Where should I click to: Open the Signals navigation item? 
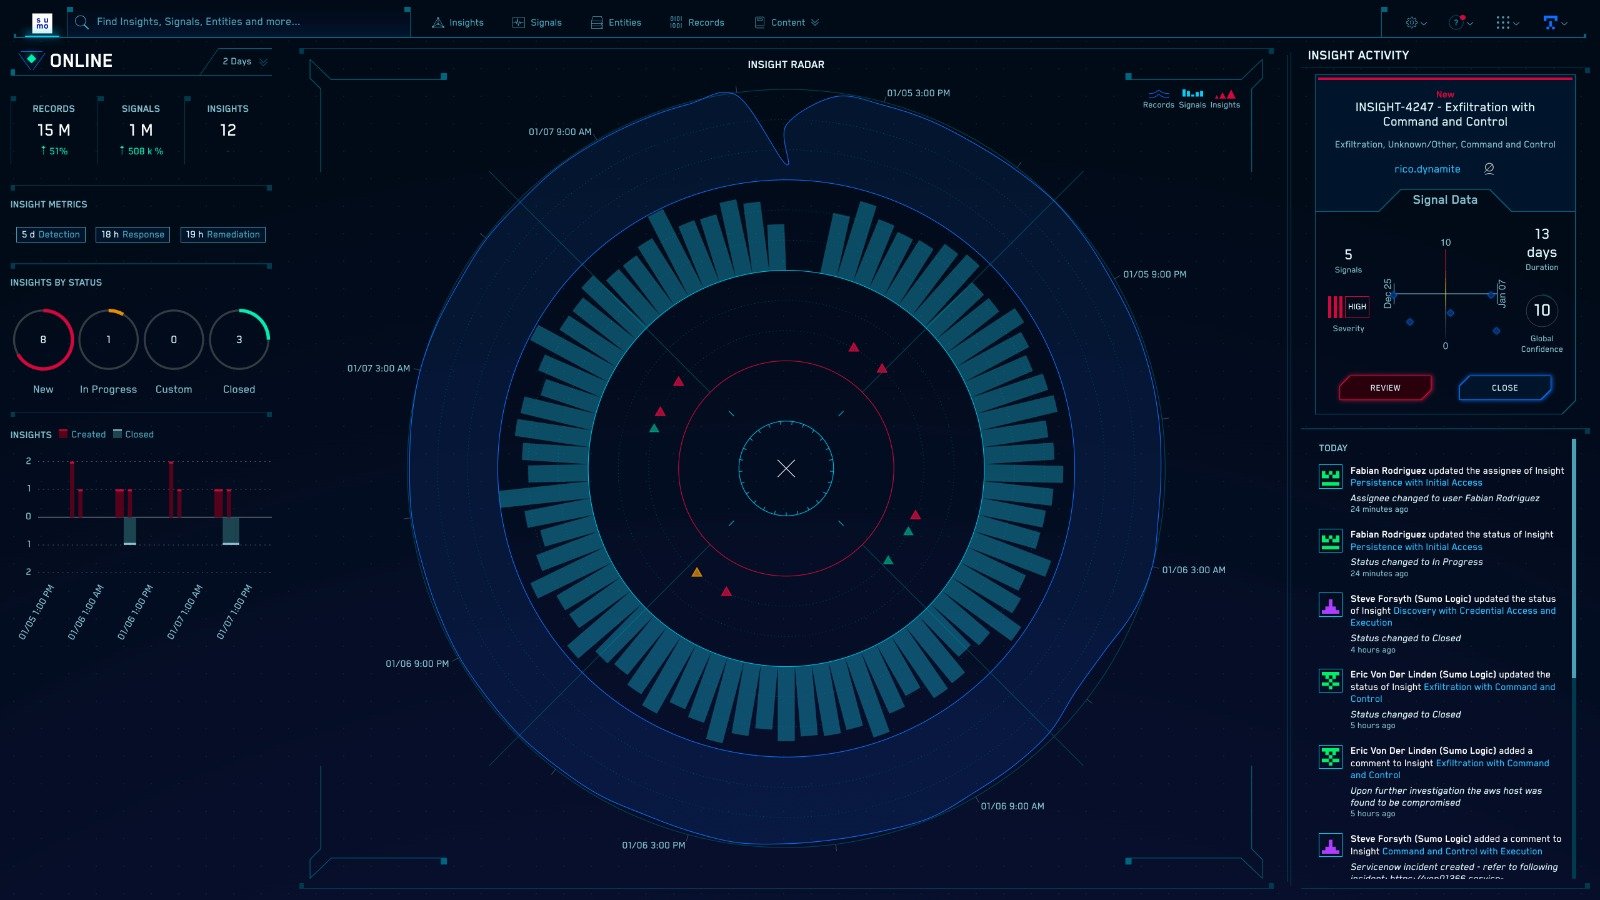pos(537,22)
